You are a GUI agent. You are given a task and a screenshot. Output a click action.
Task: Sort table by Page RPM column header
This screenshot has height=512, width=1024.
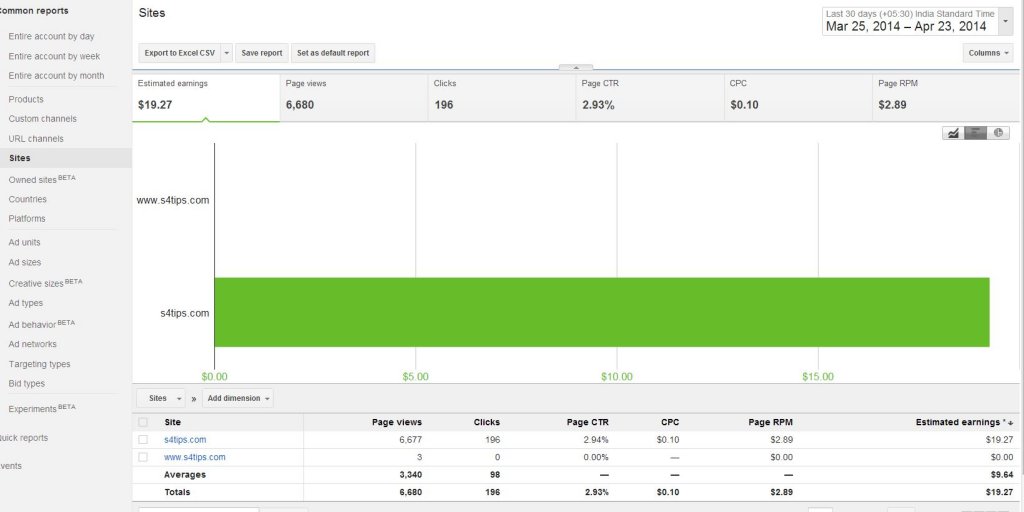click(771, 423)
